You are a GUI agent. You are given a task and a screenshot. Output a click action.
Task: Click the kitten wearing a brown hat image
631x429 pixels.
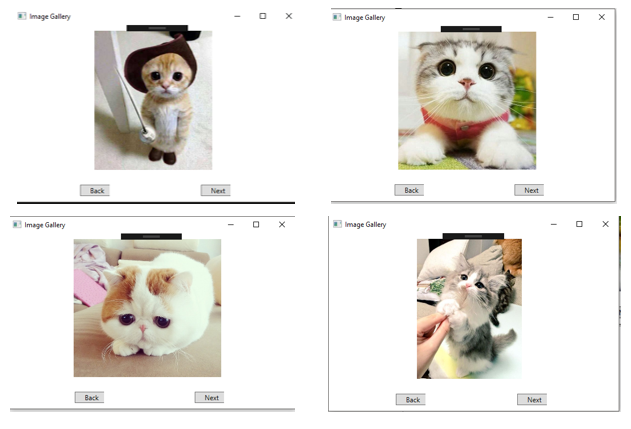coord(153,100)
